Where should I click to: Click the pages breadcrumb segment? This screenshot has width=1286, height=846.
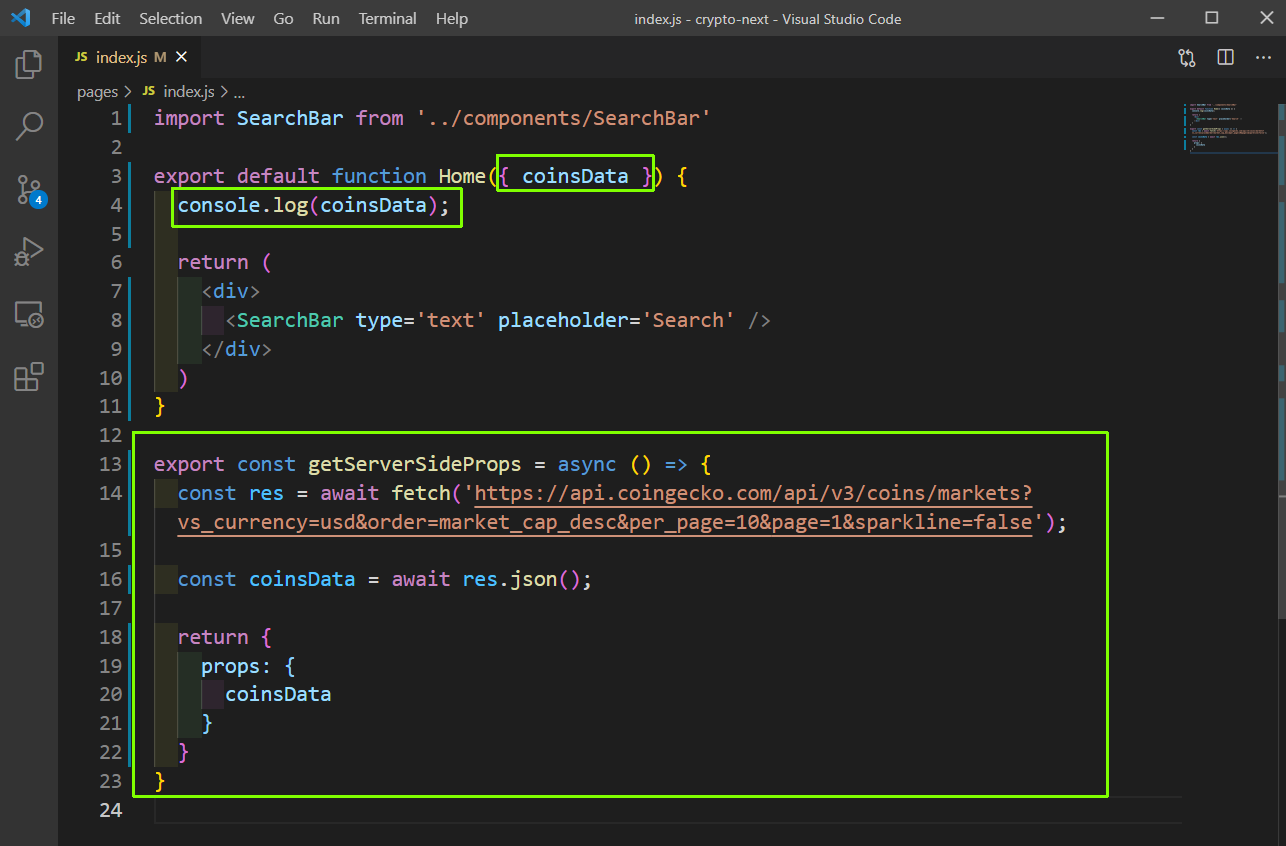[97, 91]
